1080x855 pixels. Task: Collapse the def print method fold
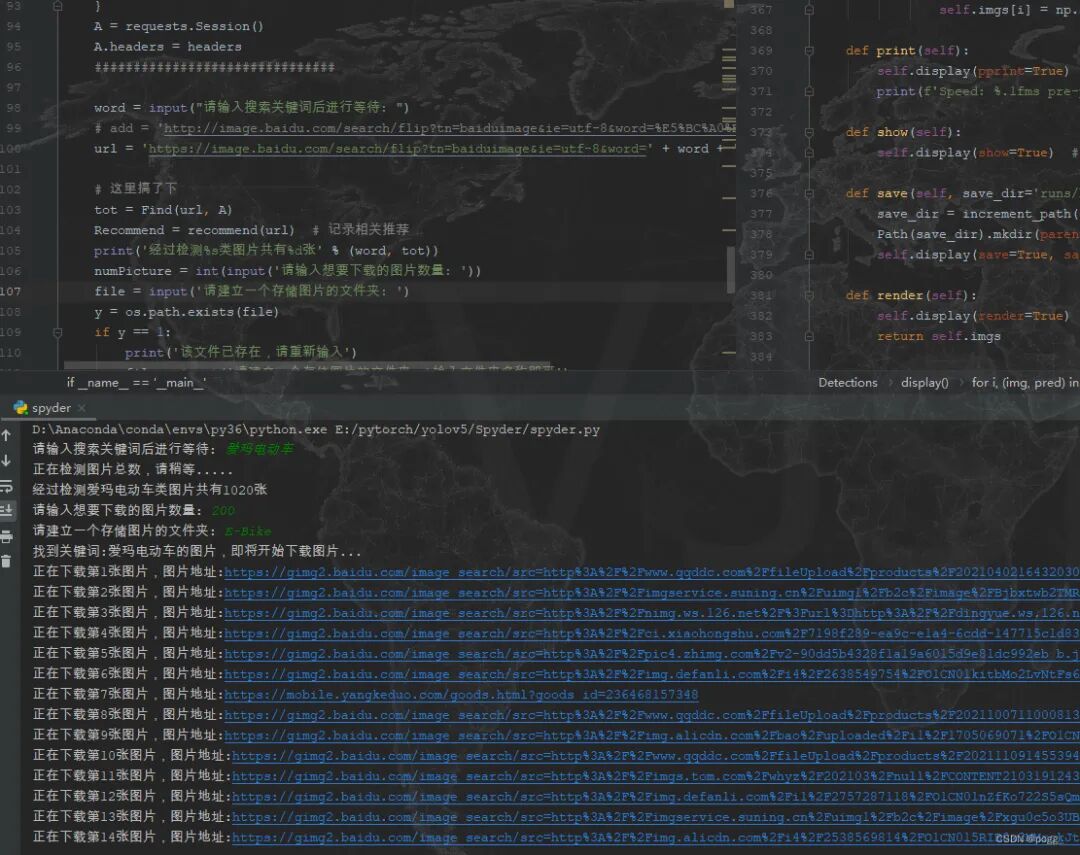(809, 51)
